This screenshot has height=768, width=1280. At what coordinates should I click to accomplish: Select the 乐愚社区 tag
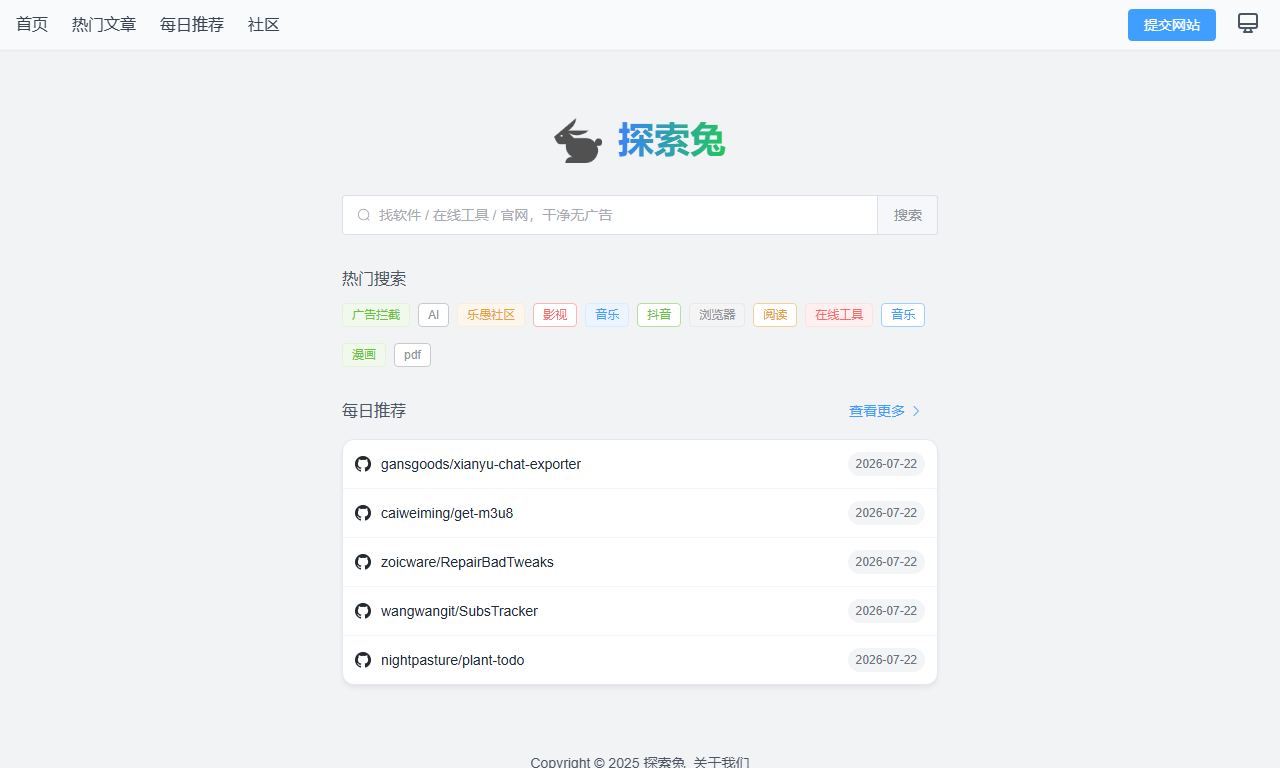(x=491, y=315)
